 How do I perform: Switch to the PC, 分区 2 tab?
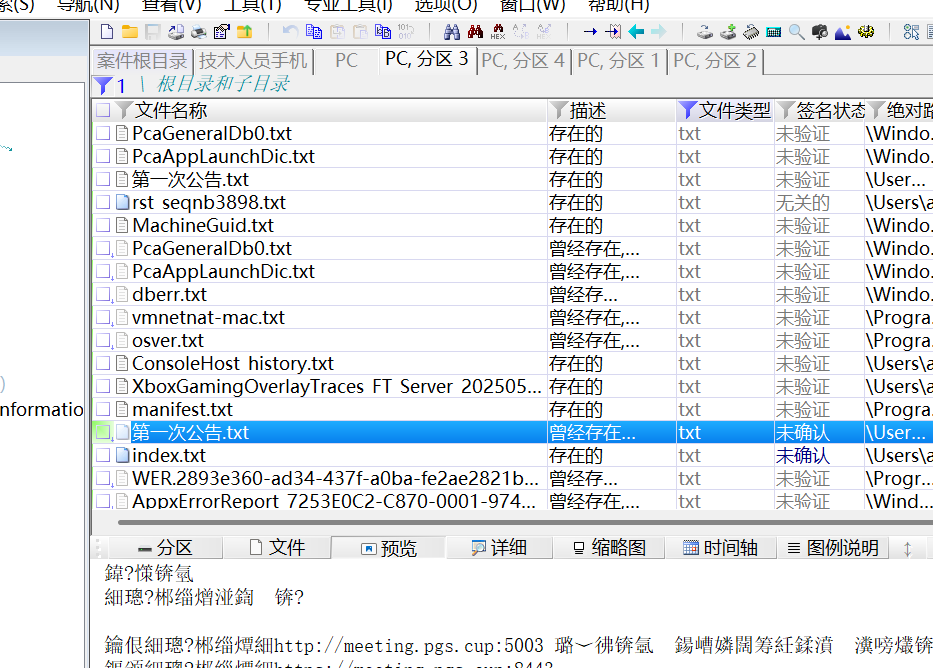click(x=715, y=61)
